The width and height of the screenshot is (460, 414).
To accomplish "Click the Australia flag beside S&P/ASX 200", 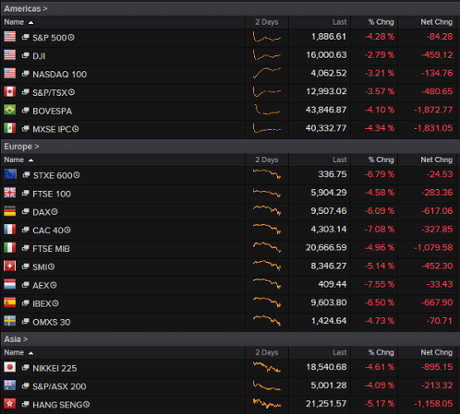I will click(10, 385).
